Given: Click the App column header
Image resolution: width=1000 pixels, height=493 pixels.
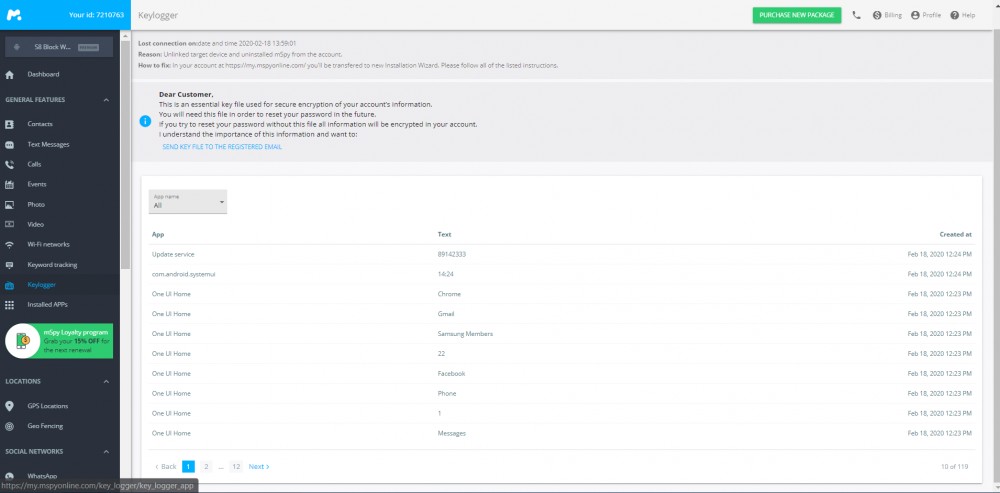Looking at the screenshot, I should pos(158,235).
